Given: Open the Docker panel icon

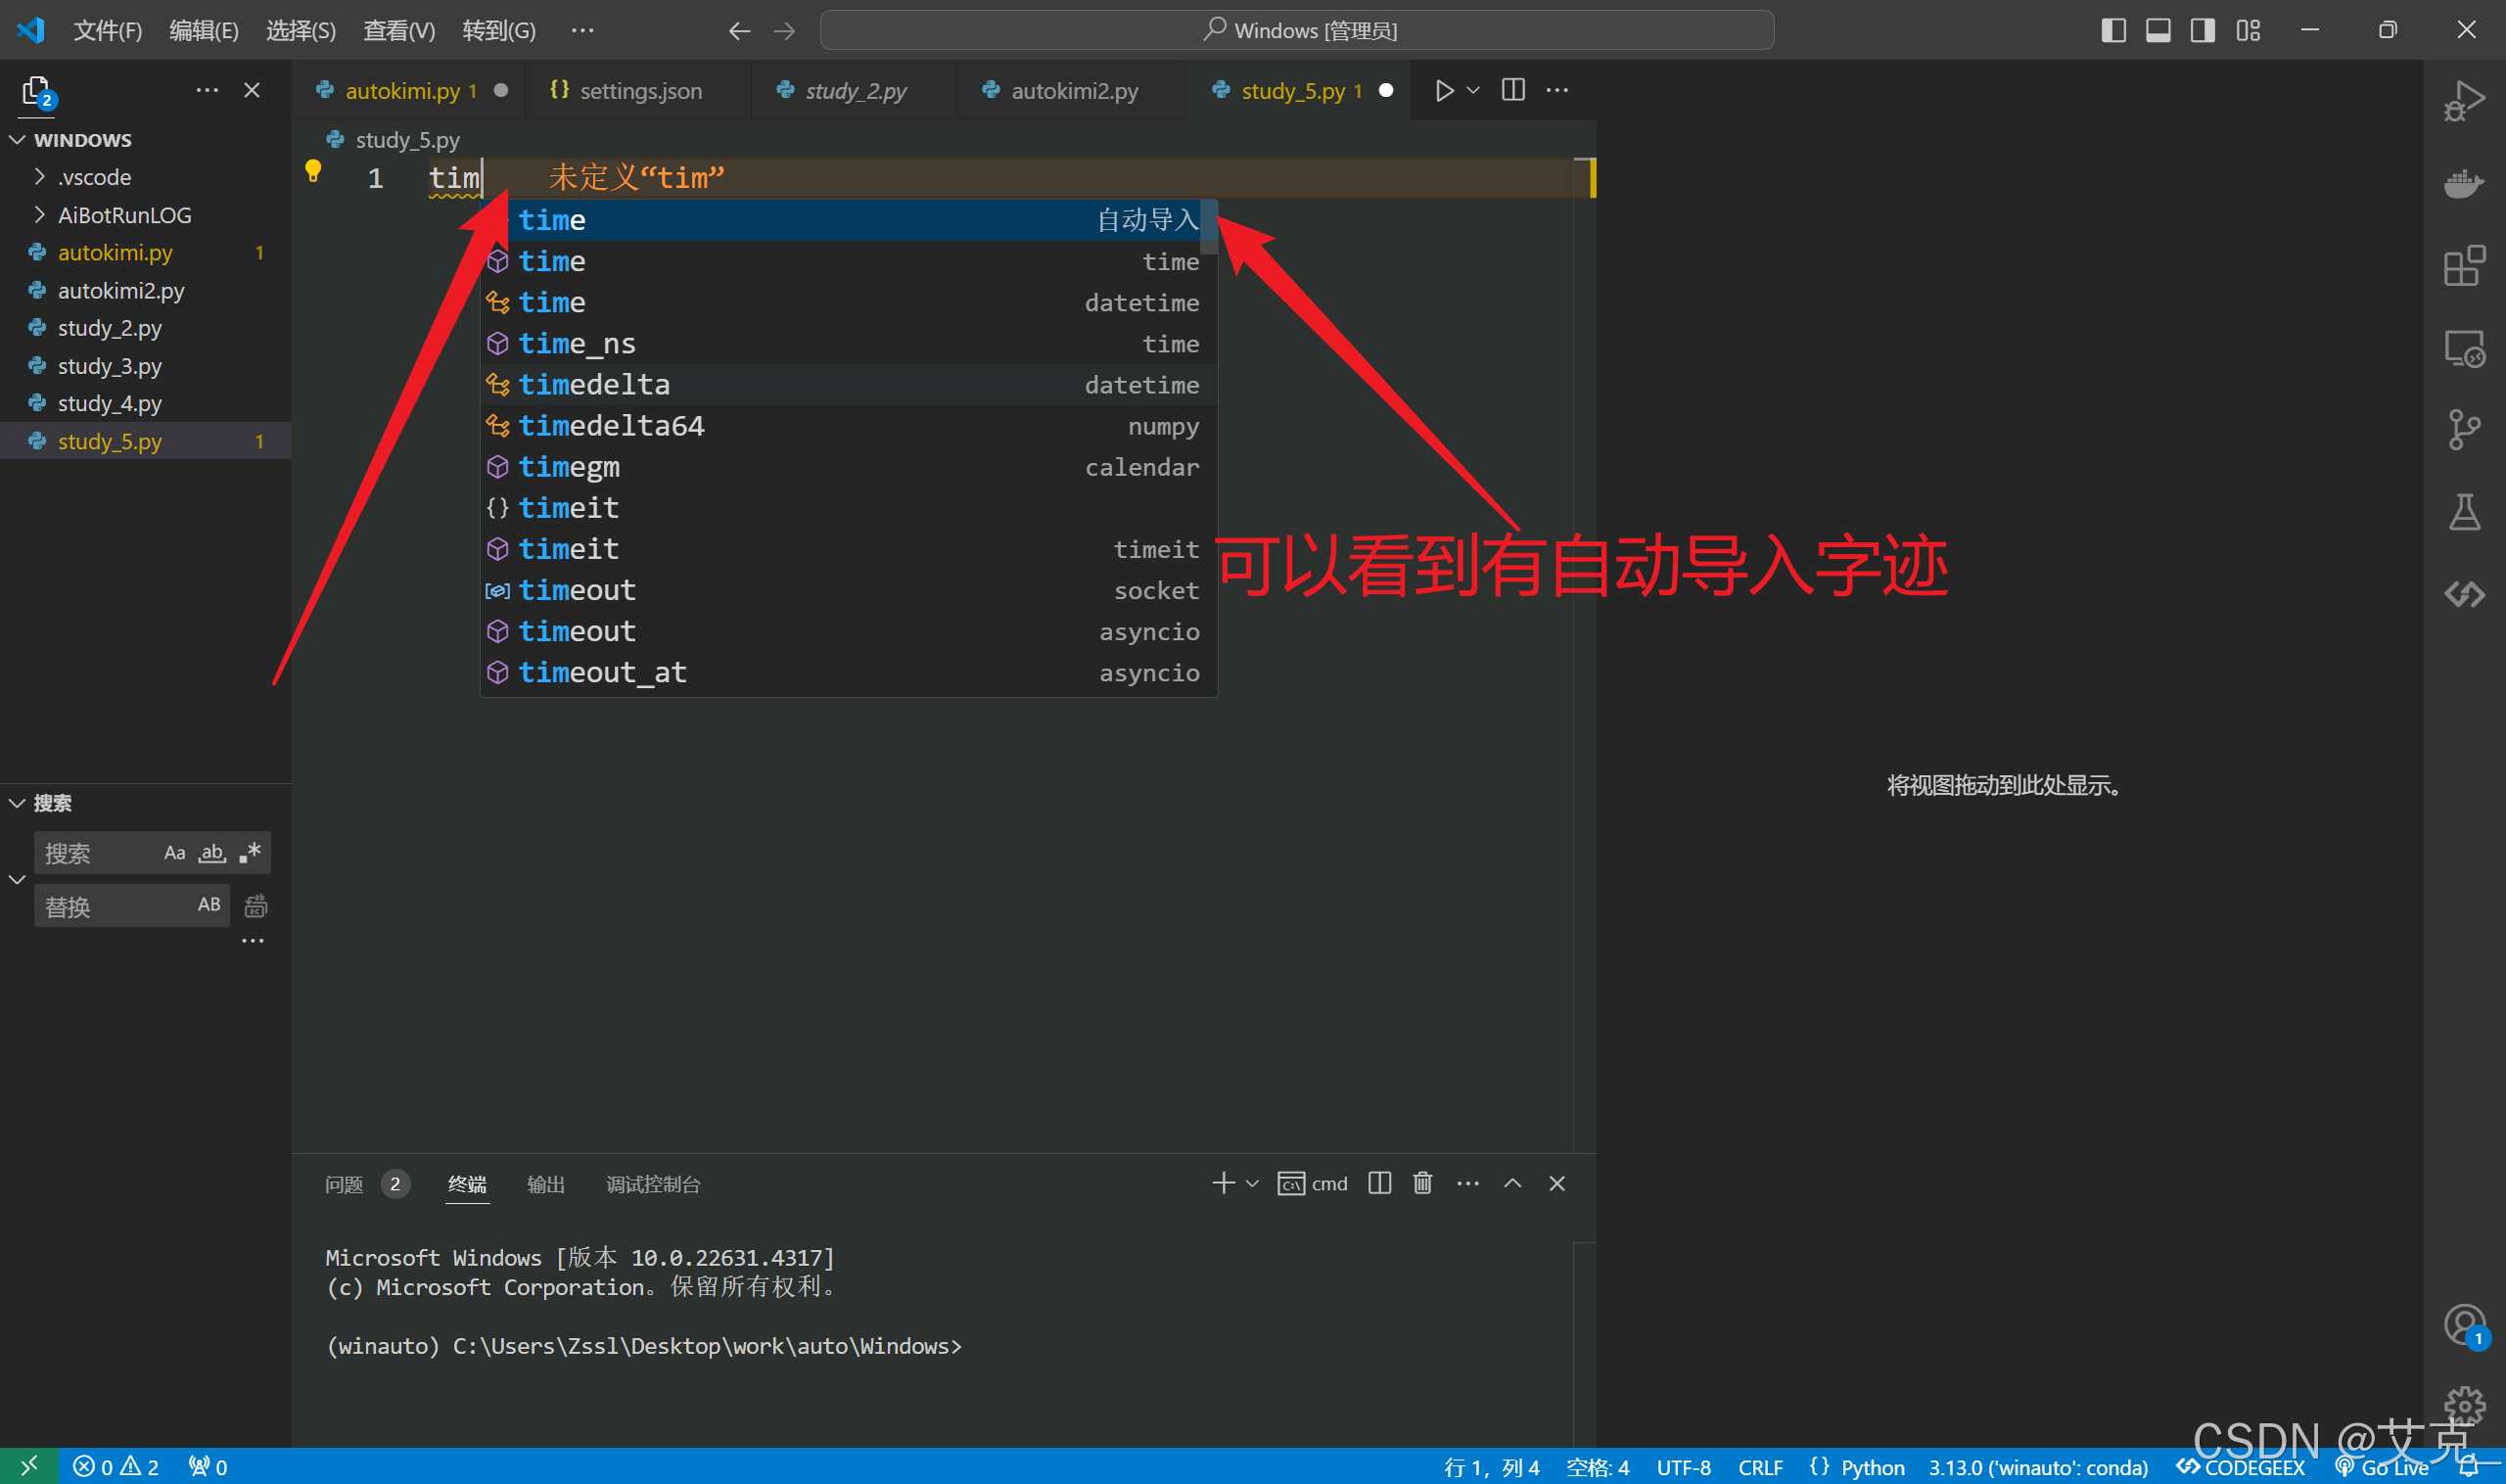Looking at the screenshot, I should click(2463, 183).
